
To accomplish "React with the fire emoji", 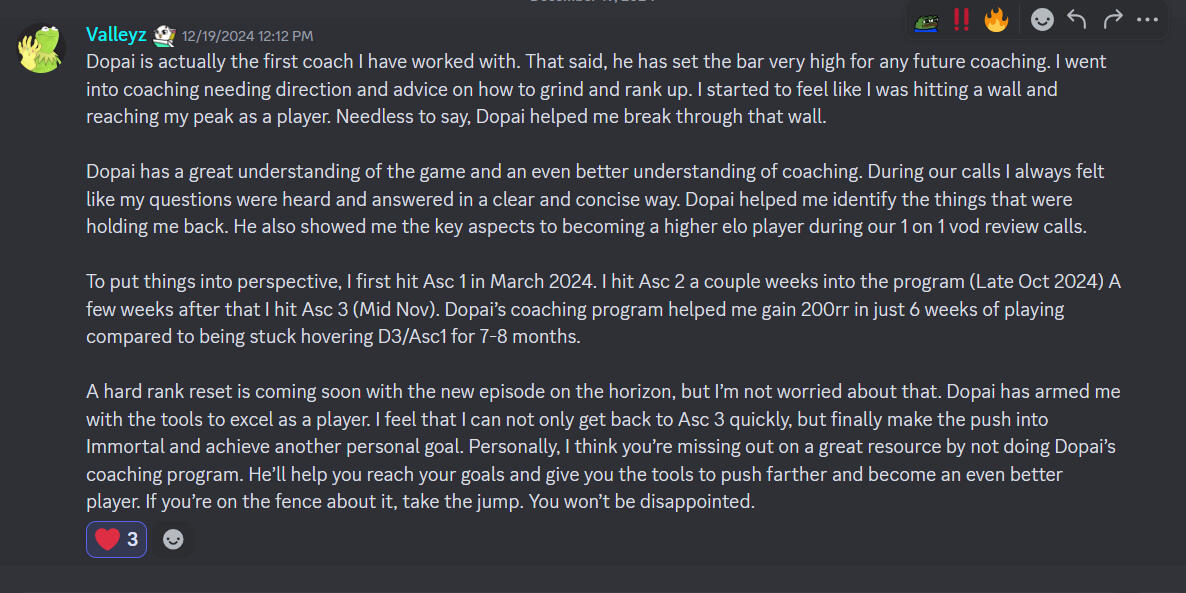I will pos(996,19).
